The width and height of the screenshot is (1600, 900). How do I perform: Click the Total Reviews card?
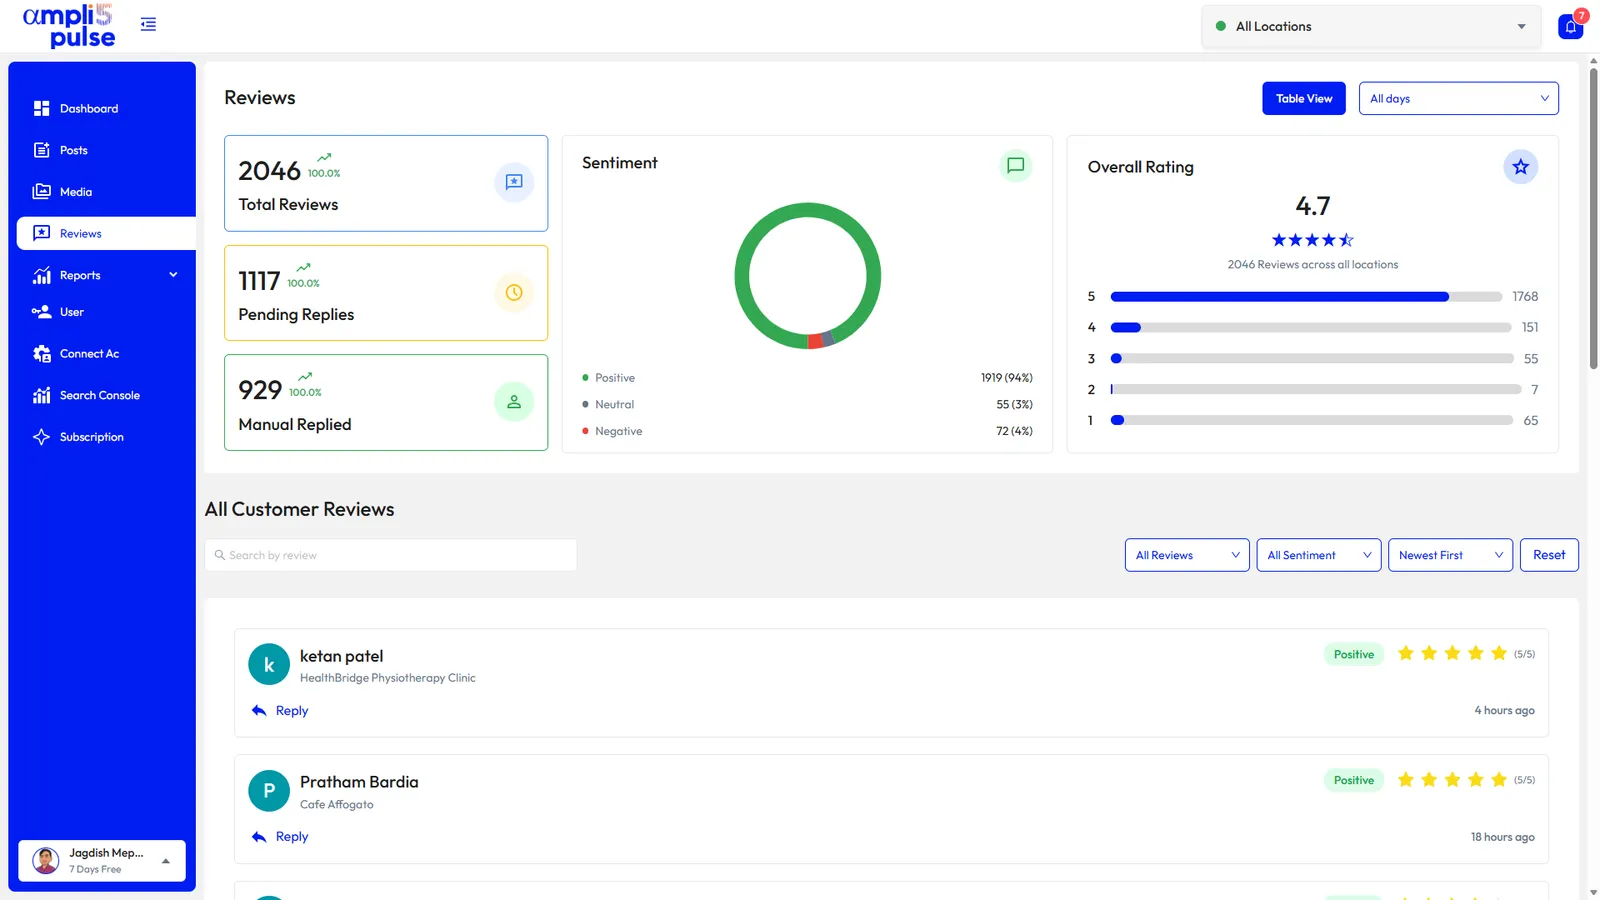point(386,183)
